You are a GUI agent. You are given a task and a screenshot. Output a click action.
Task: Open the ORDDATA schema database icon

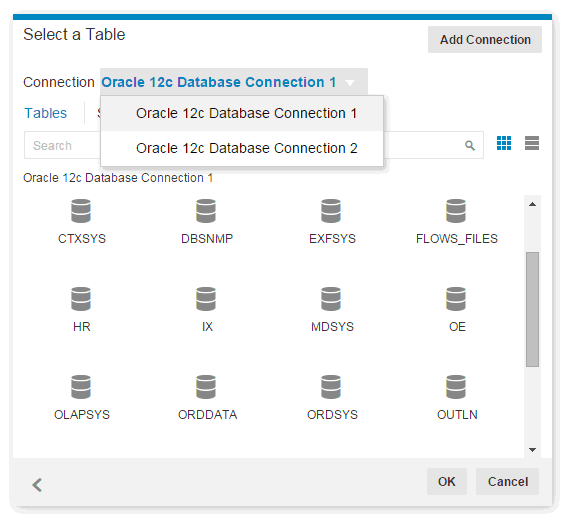206,387
